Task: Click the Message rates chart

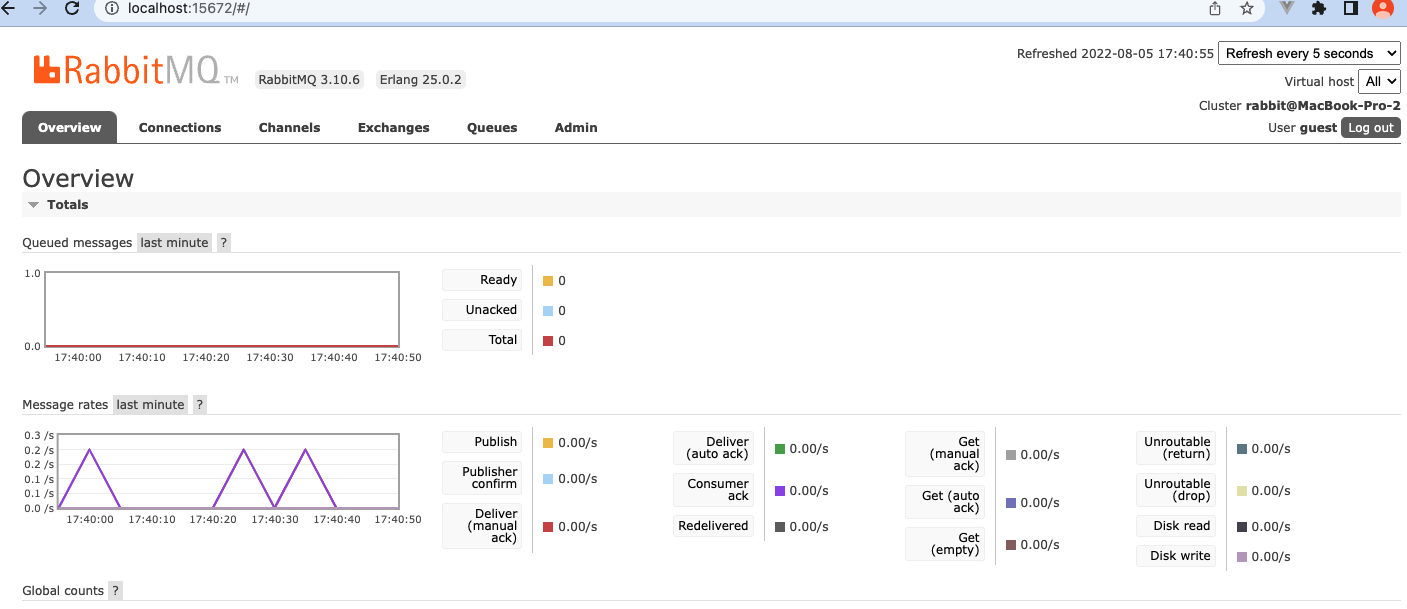Action: tap(229, 471)
